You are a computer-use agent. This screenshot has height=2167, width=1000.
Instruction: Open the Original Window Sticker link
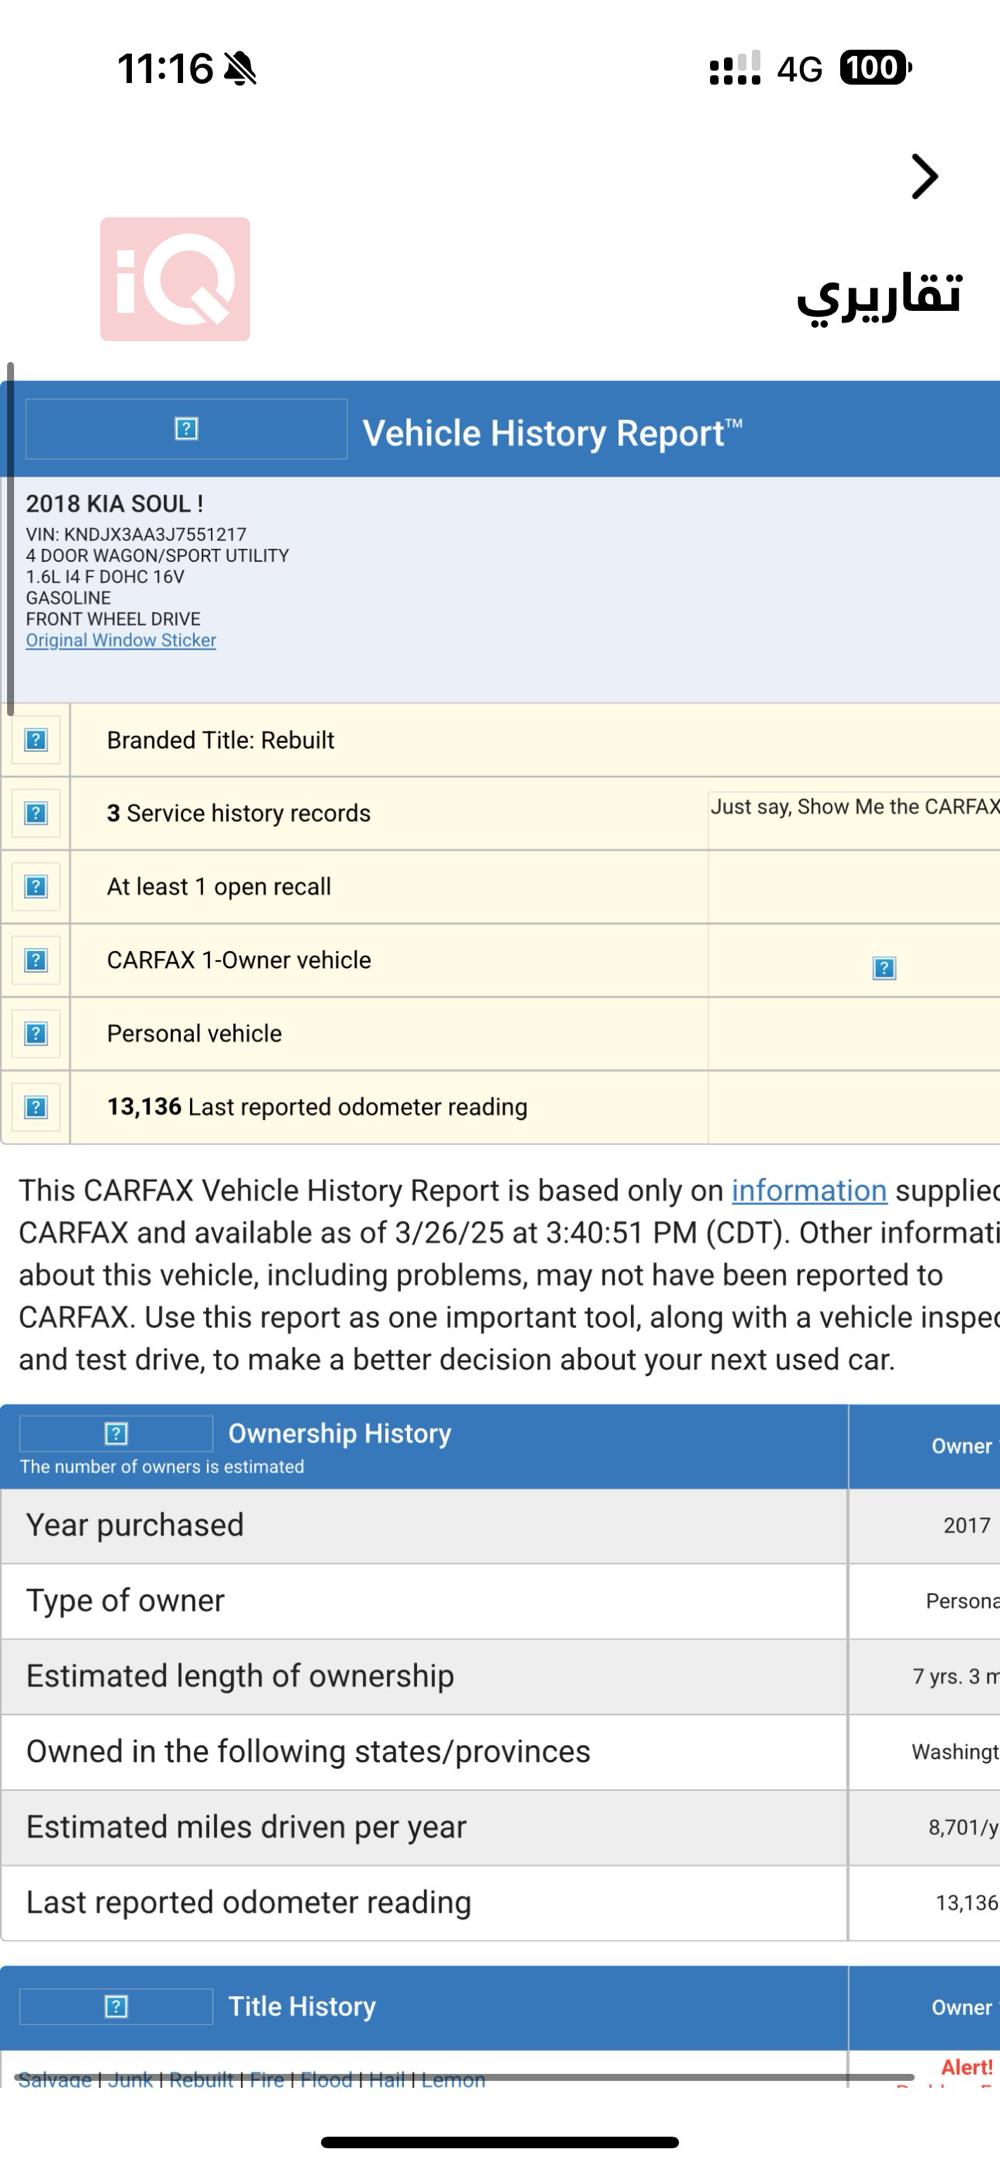point(121,640)
